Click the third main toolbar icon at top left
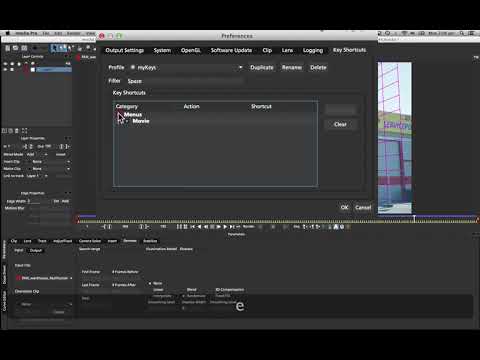The width and height of the screenshot is (480, 360). tap(24, 48)
